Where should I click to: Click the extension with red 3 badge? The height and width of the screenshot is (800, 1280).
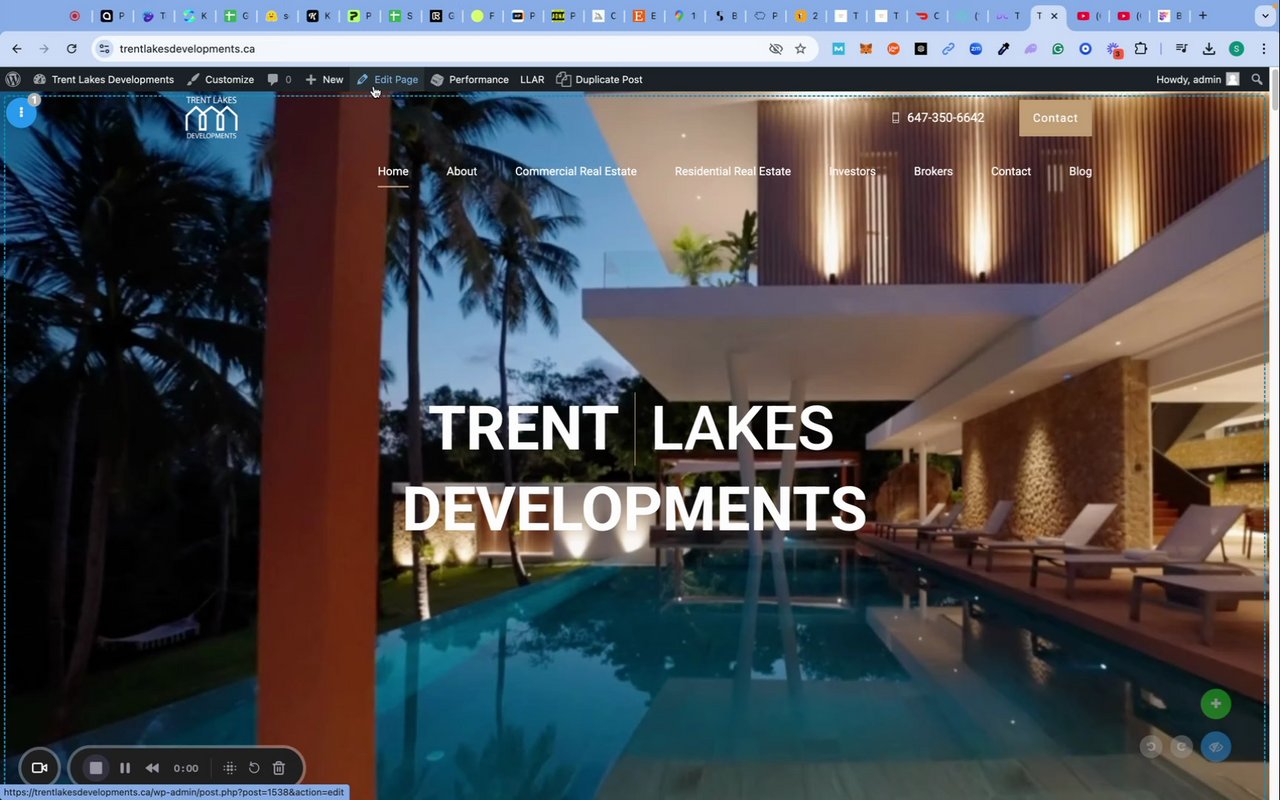[x=1113, y=49]
